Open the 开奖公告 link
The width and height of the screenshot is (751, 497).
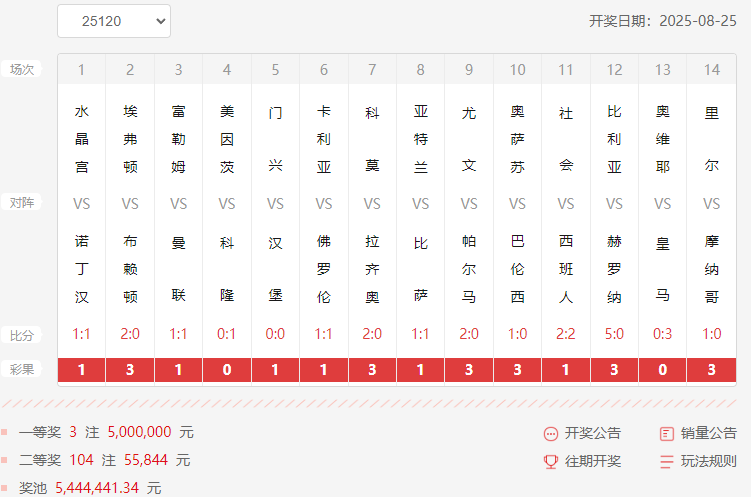(x=592, y=433)
